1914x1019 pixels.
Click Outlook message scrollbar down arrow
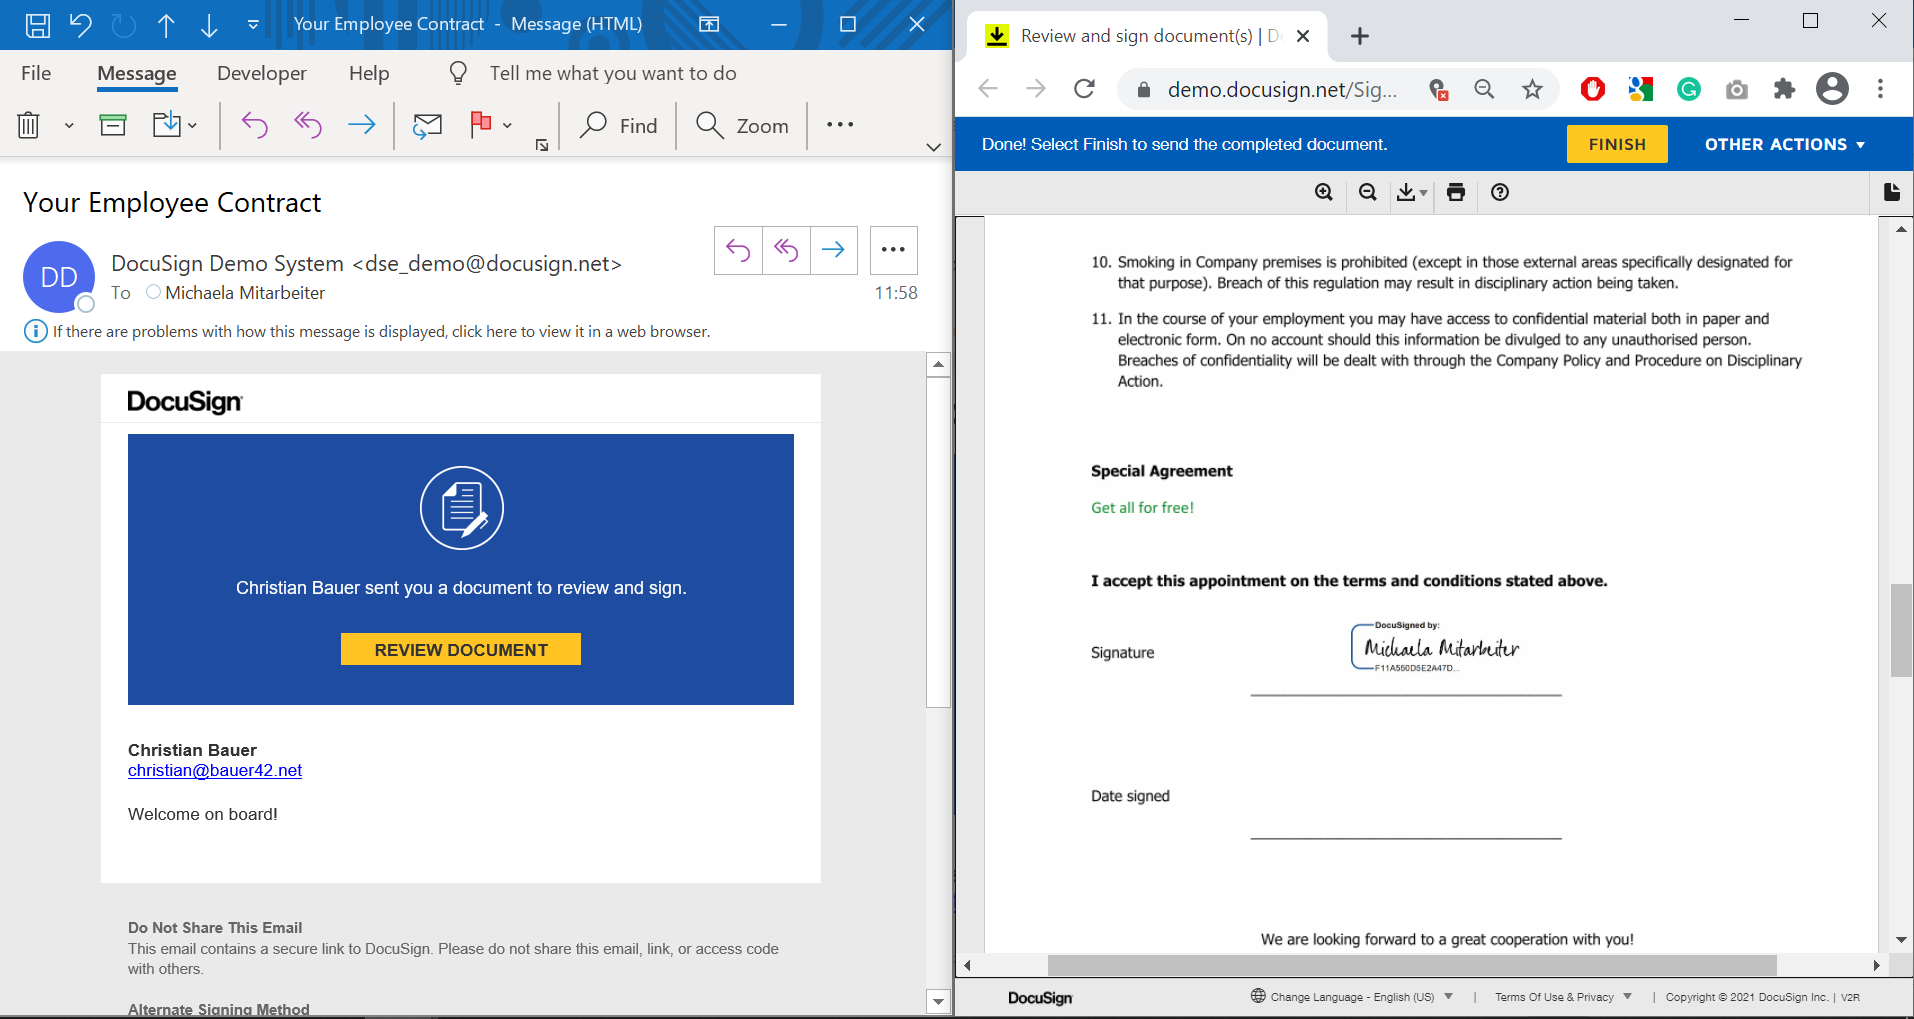tap(938, 1001)
